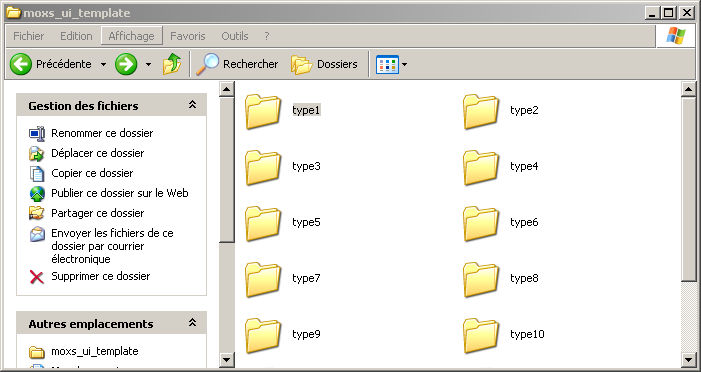Open the Edition menu
The height and width of the screenshot is (372, 701).
coord(76,36)
